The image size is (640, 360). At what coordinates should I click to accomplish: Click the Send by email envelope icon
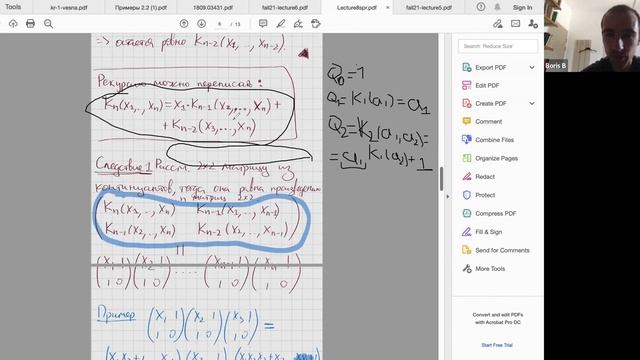click(x=516, y=24)
